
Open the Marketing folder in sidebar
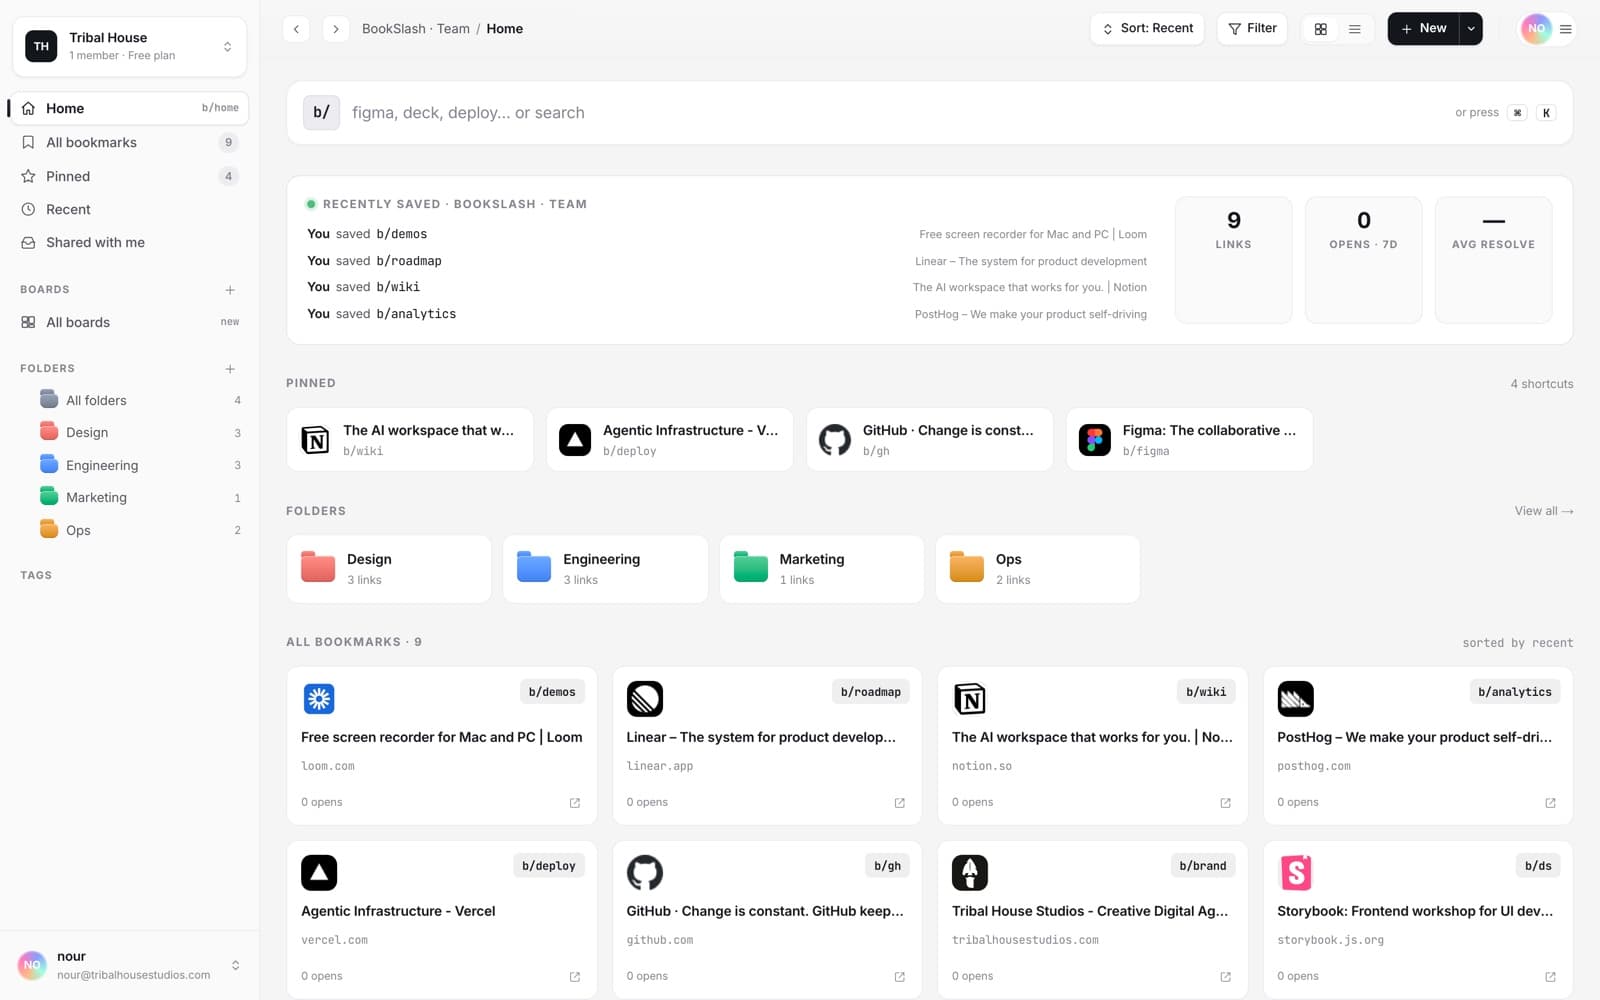click(138, 497)
